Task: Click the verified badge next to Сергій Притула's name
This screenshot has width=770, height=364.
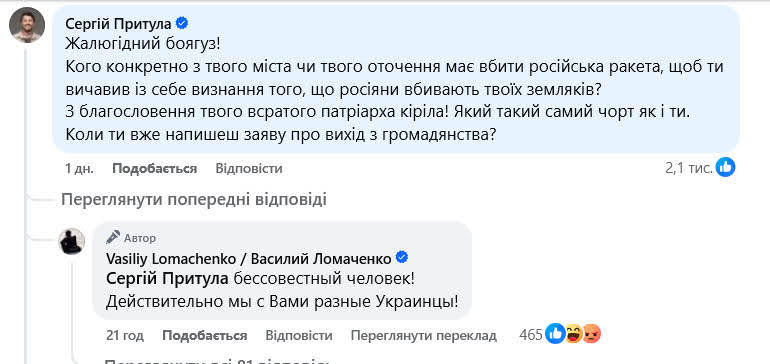Action: 182,23
